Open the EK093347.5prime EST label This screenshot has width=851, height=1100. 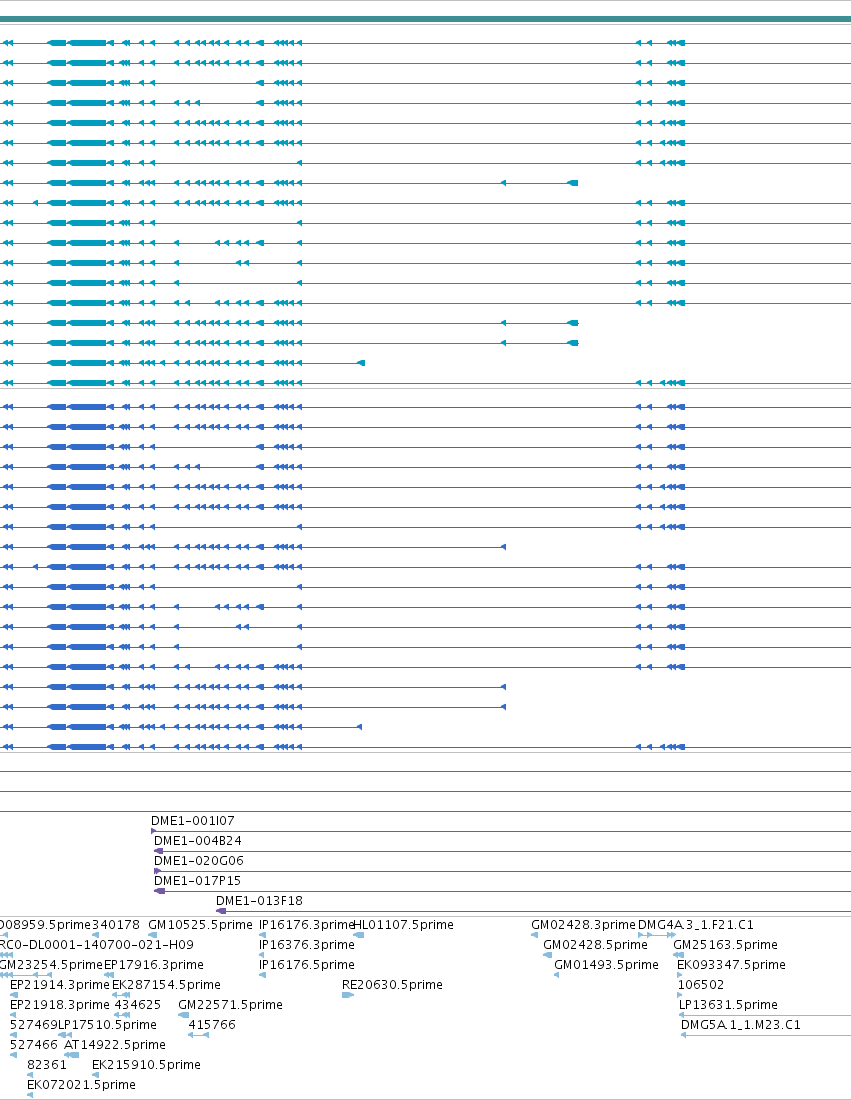(731, 965)
